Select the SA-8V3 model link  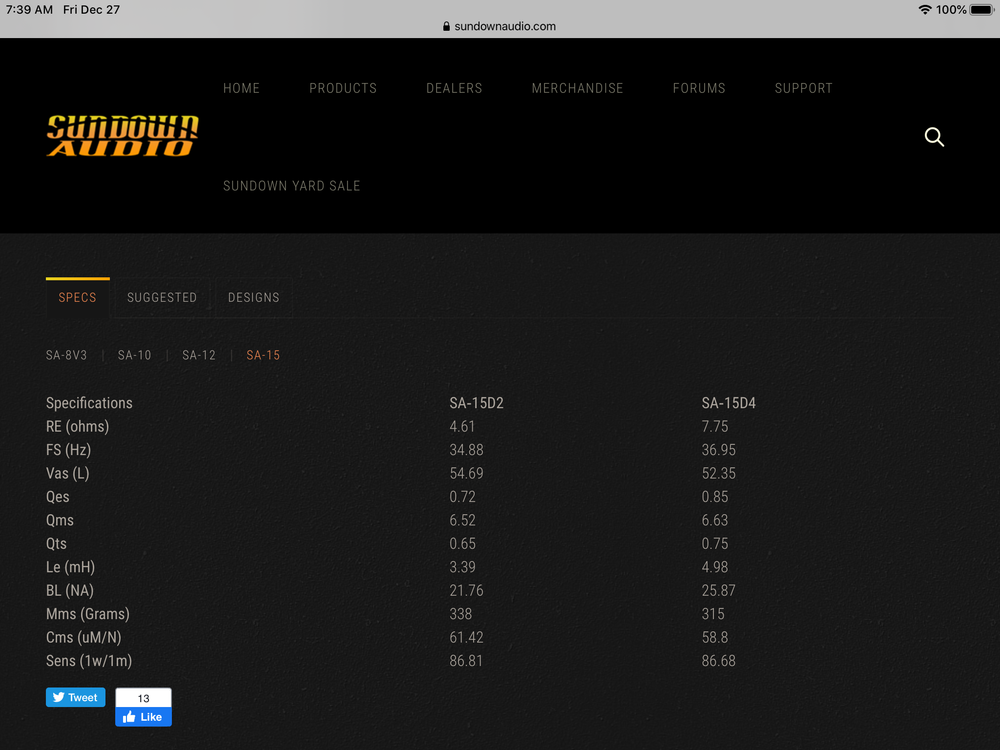click(66, 355)
